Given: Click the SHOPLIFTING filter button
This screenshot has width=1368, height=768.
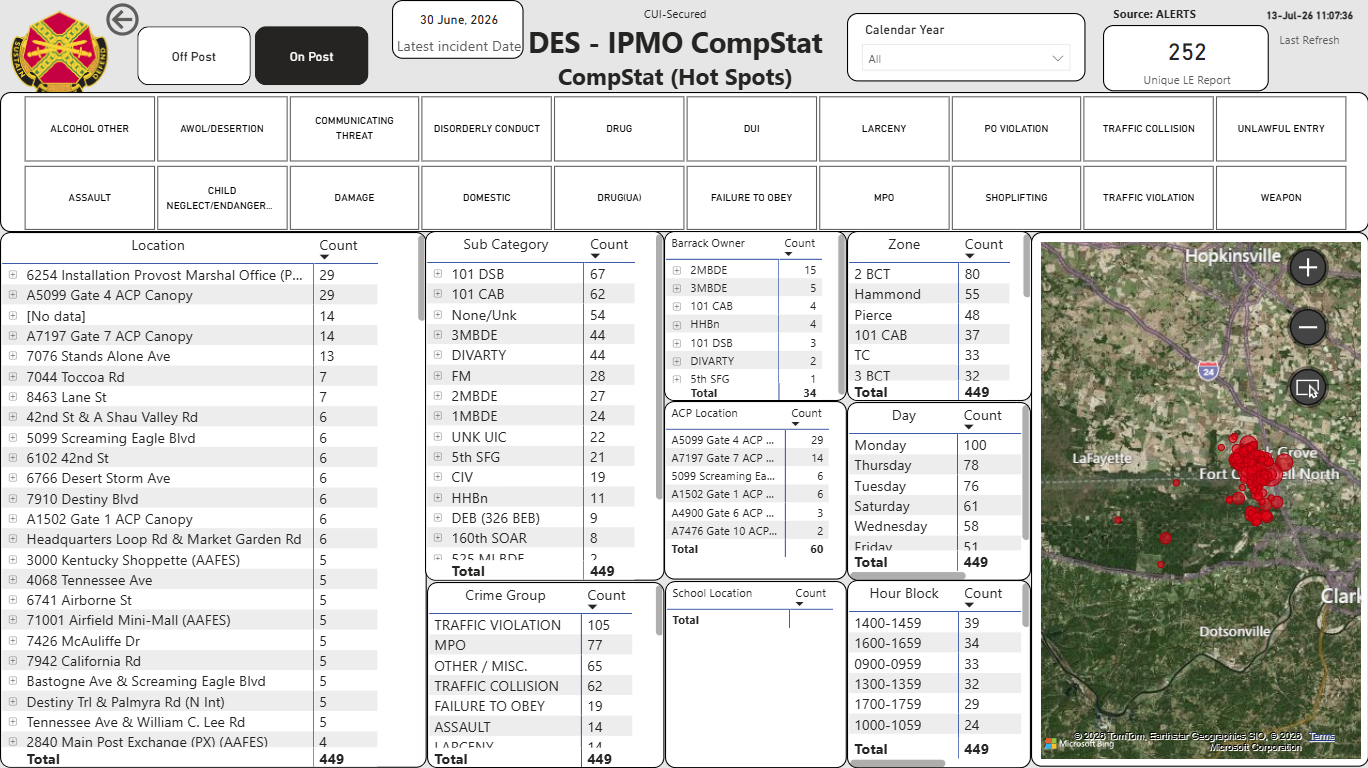Looking at the screenshot, I should click(1016, 198).
